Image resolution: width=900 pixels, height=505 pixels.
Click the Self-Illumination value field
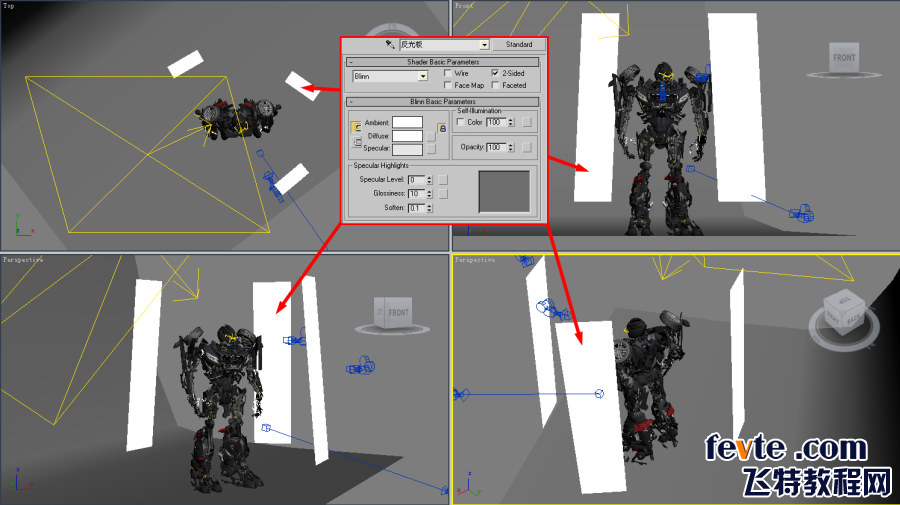496,122
